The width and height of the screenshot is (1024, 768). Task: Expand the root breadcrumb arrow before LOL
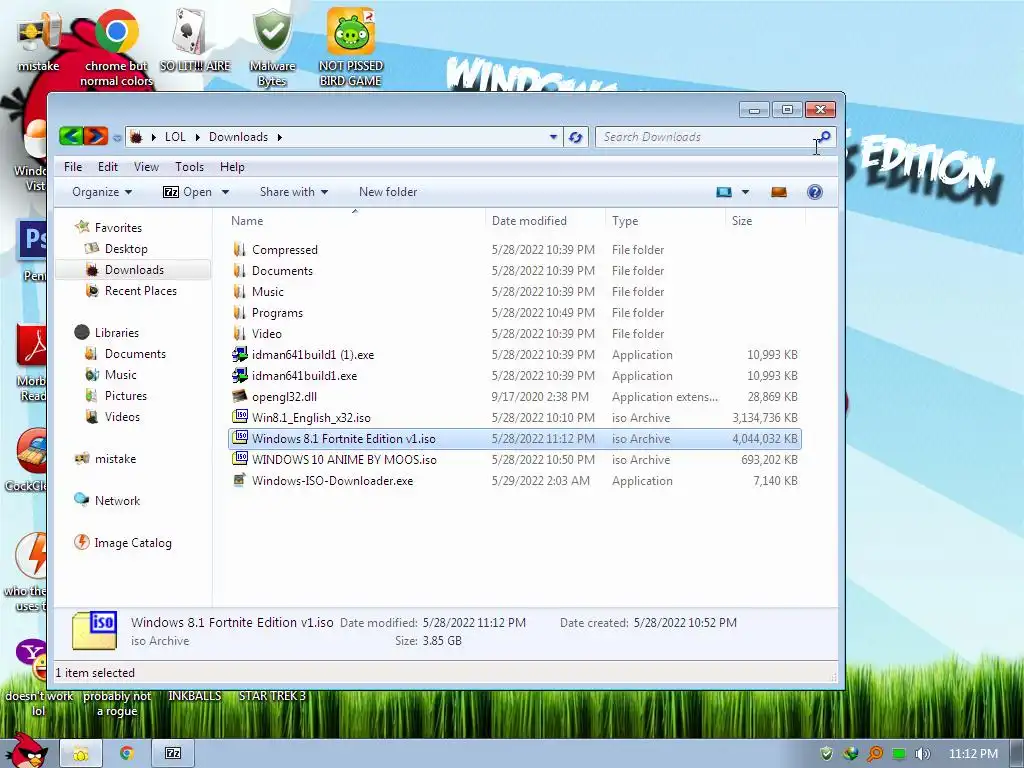(153, 137)
